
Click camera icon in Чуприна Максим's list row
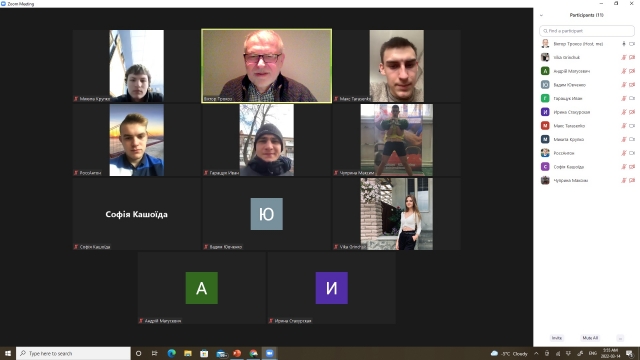632,180
